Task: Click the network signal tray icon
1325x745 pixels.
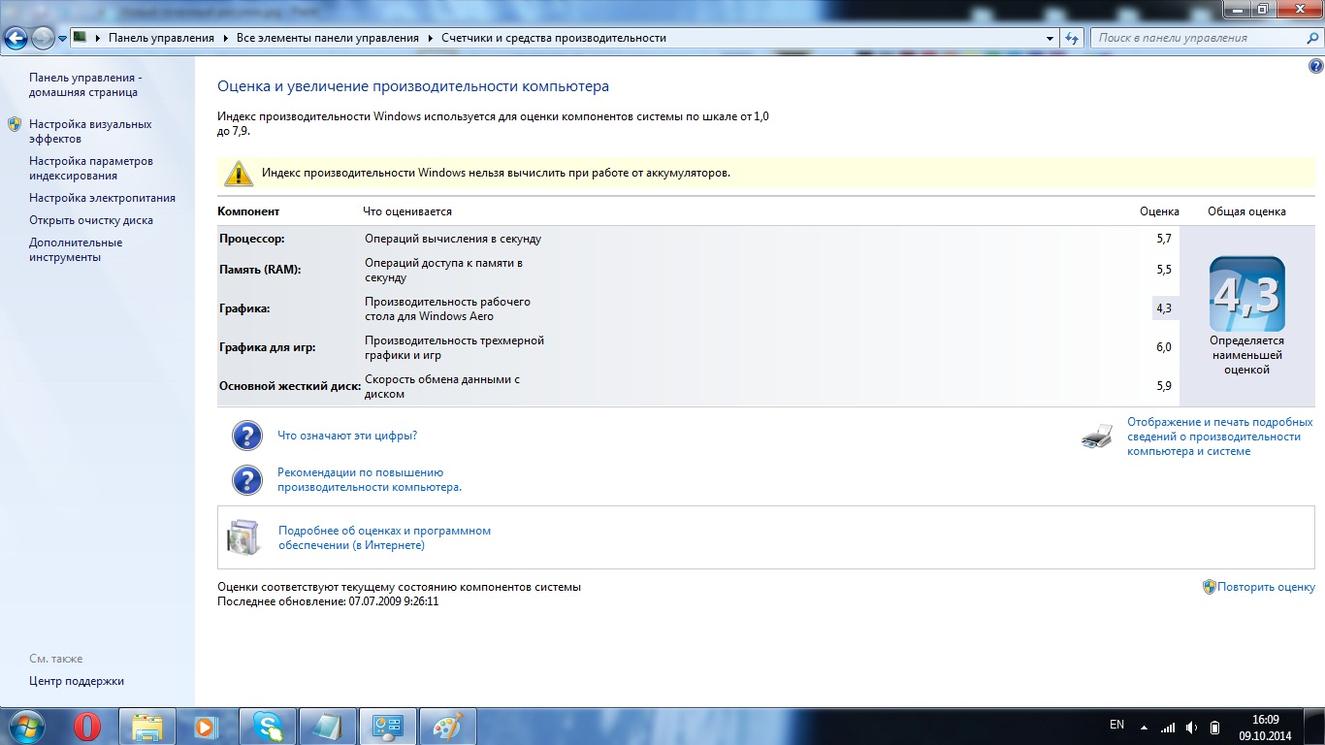Action: (x=1167, y=727)
